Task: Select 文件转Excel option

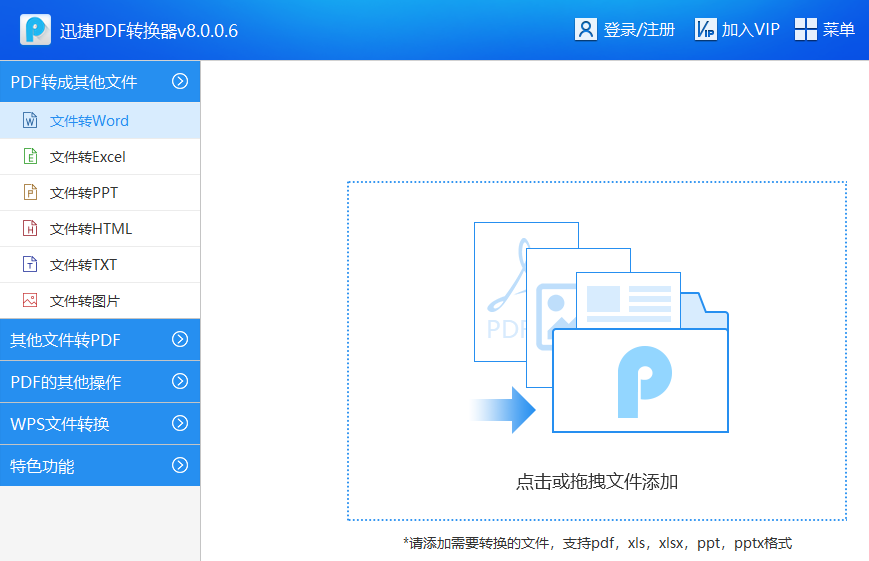Action: coord(100,157)
